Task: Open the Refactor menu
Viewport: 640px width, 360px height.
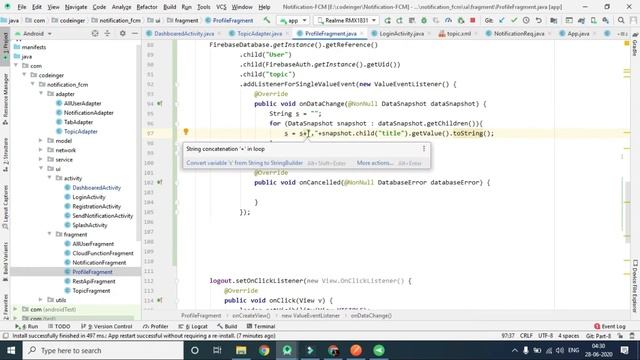Action: pos(147,7)
